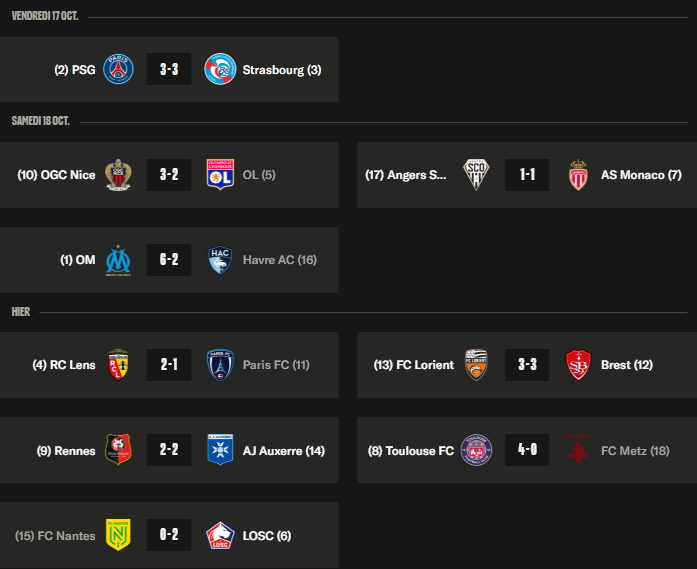Click the FC Nantes yellow logo
Viewport: 697px width, 569px height.
tap(119, 536)
